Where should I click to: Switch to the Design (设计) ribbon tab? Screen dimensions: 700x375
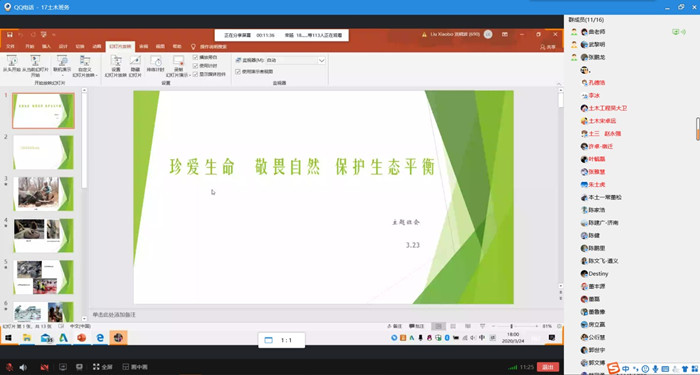click(63, 46)
